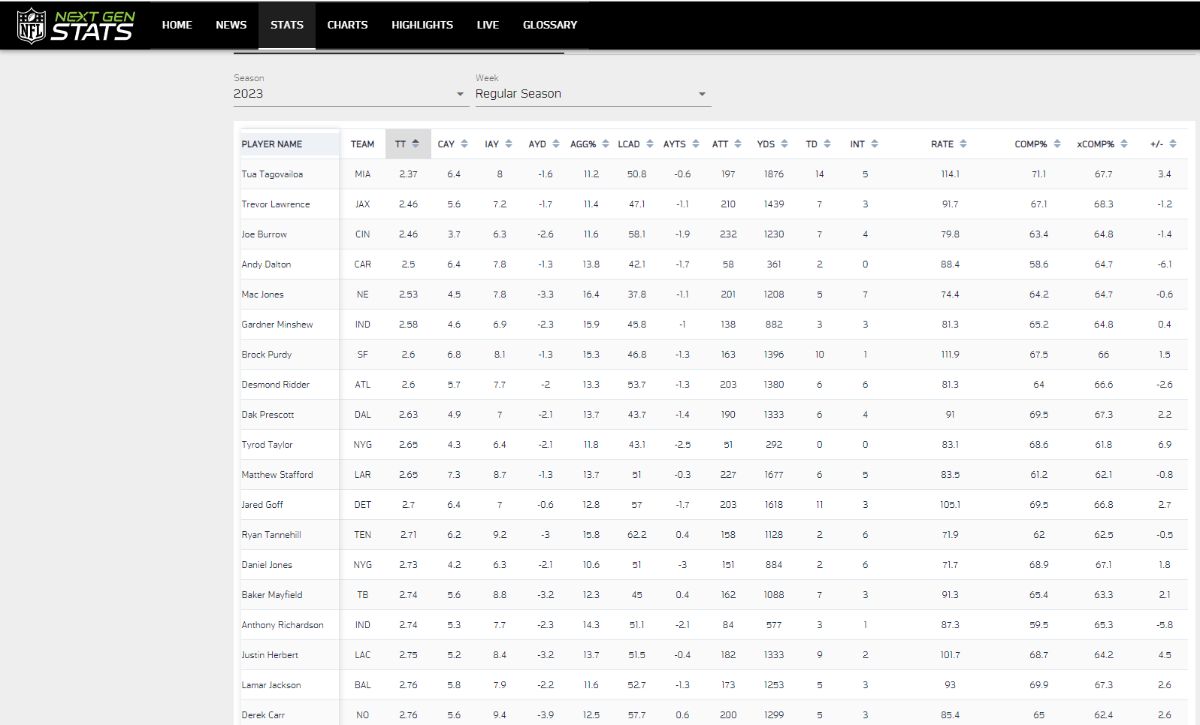Viewport: 1200px width, 725px height.
Task: Open the Charts tab in navigation
Action: (347, 25)
